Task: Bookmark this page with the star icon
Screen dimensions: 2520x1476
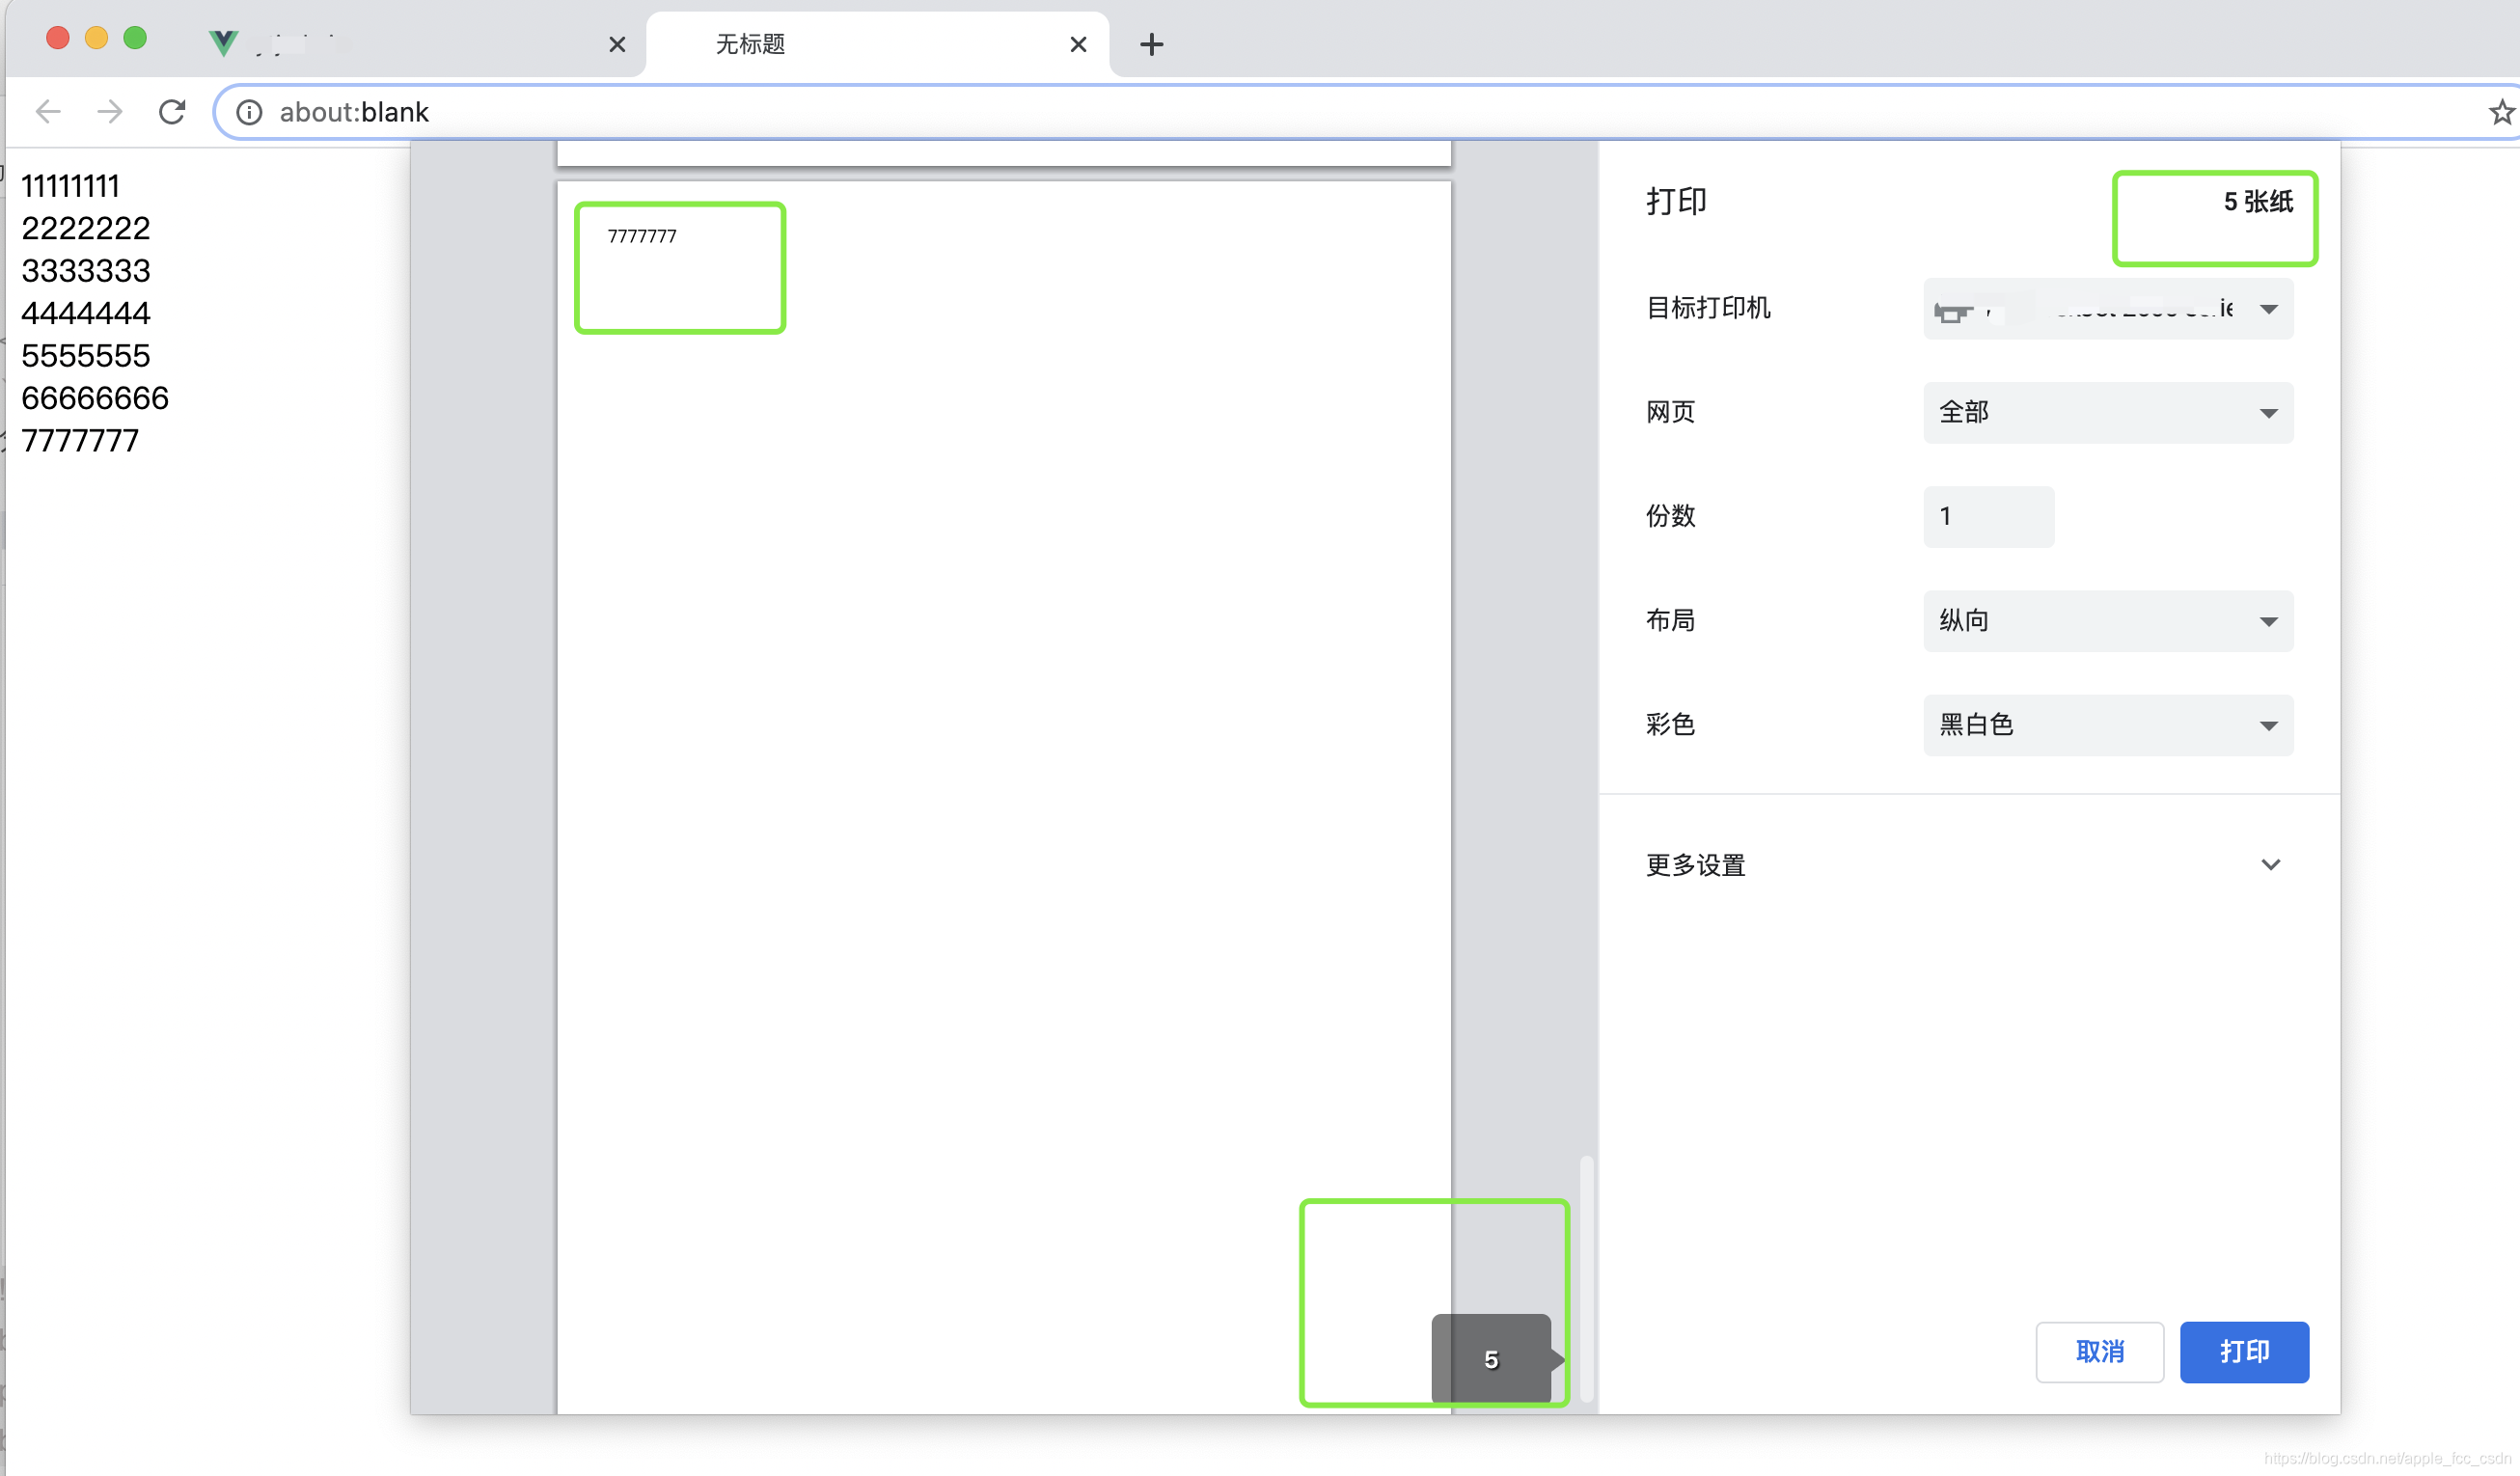Action: click(2501, 112)
